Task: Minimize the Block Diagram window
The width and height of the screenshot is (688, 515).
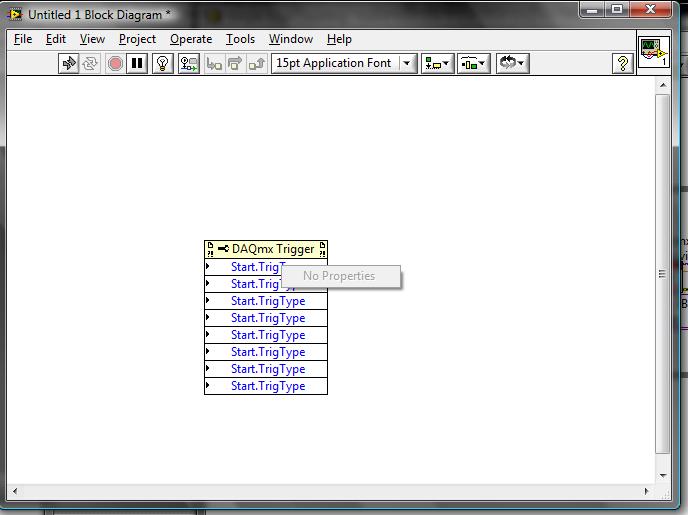Action: pyautogui.click(x=592, y=10)
